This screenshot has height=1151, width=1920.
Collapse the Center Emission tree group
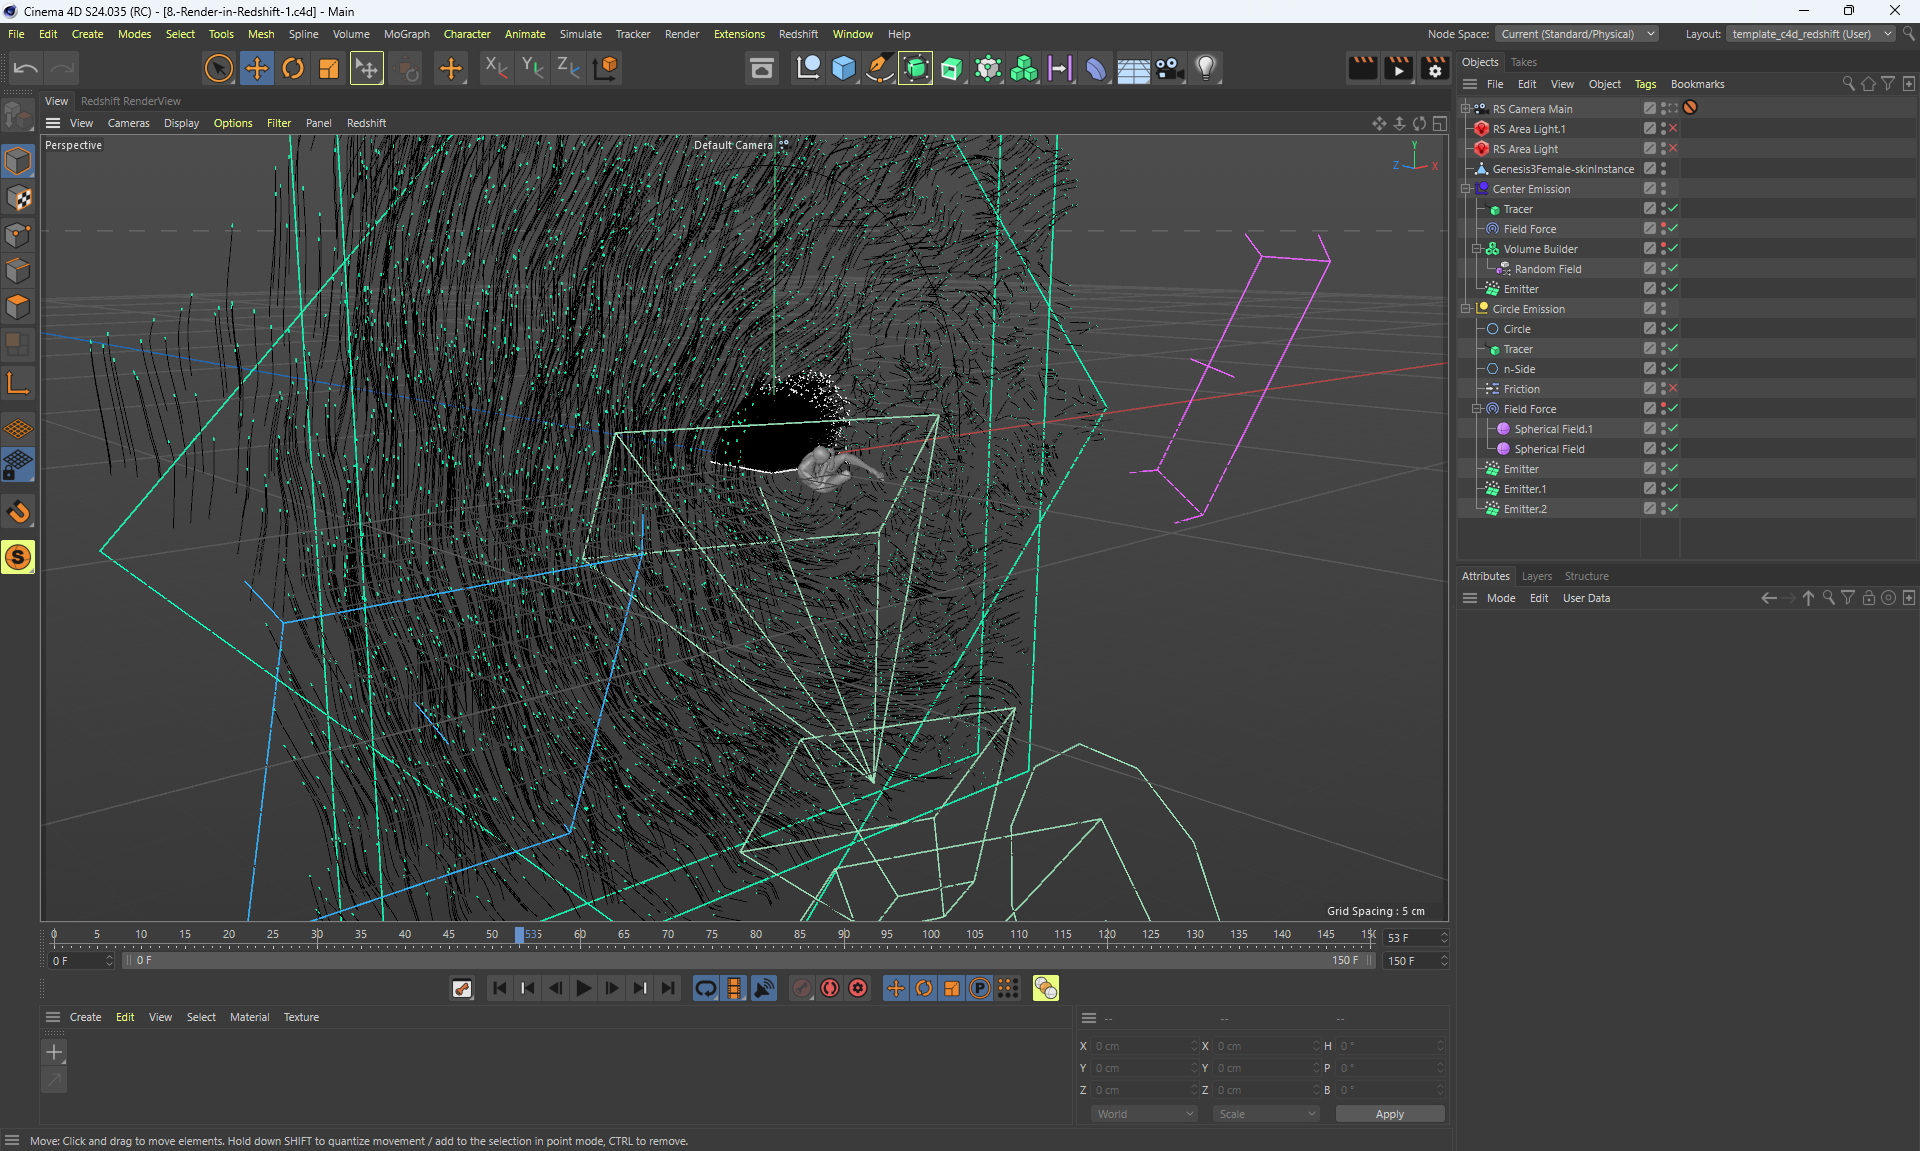pos(1466,188)
